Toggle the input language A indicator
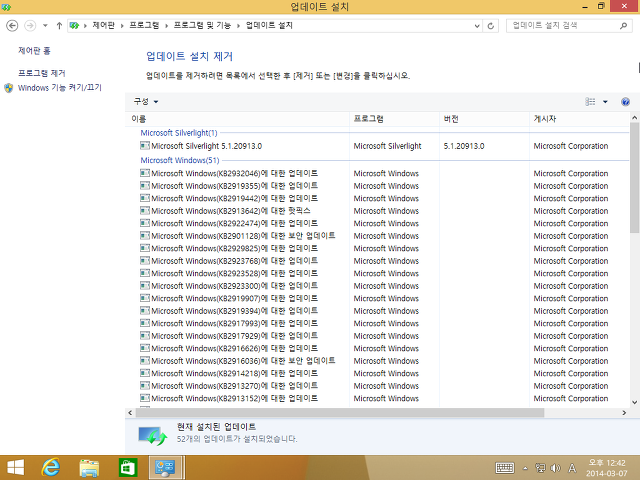This screenshot has width=640, height=480. [572, 468]
